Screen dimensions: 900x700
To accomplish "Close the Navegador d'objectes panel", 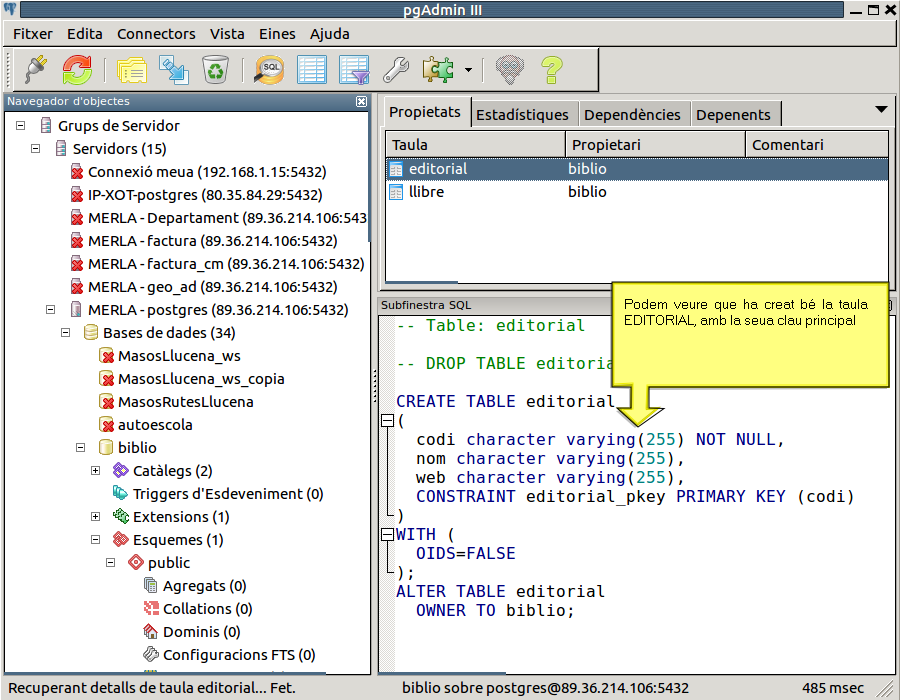I will coord(361,102).
